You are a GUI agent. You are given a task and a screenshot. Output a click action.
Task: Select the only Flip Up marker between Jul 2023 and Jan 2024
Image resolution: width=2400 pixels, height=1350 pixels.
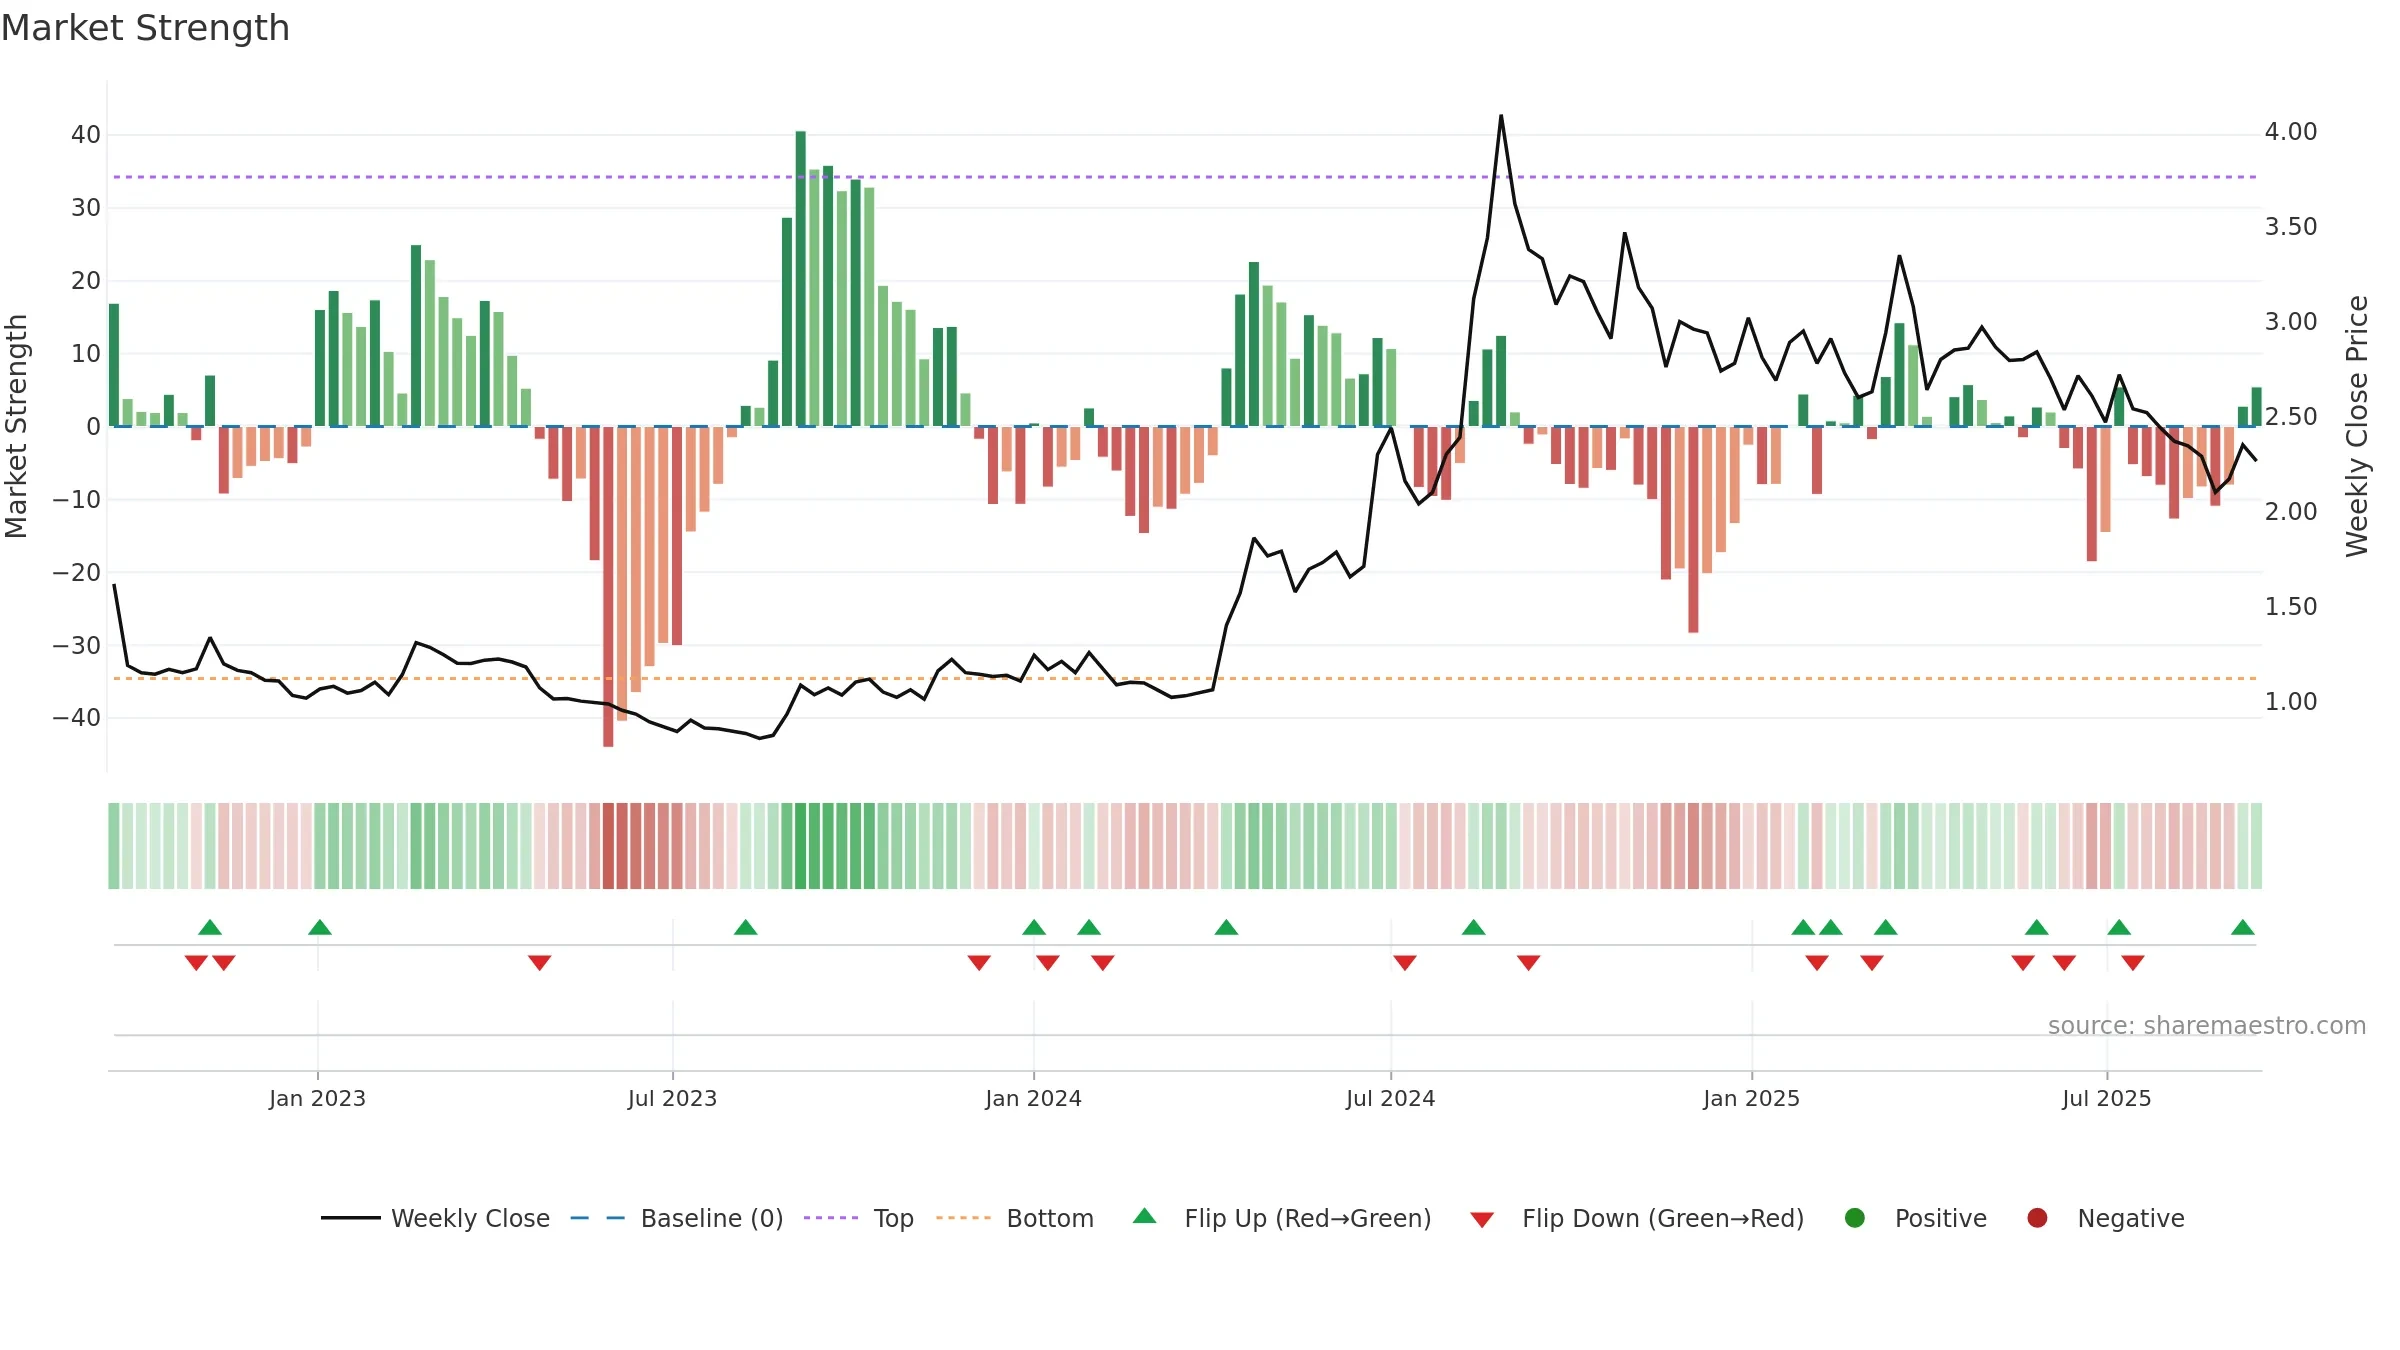[746, 927]
